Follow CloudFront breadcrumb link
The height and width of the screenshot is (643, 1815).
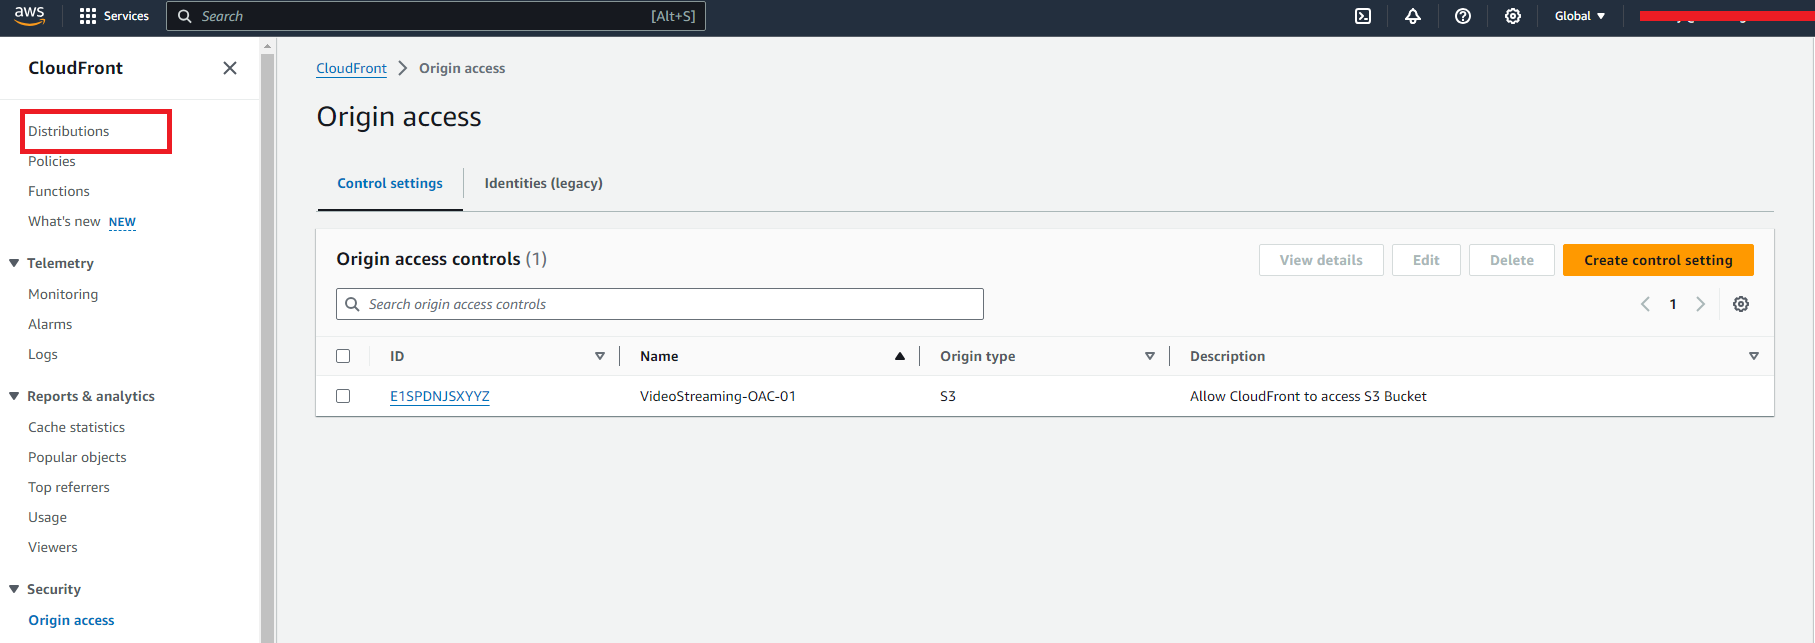pos(351,68)
